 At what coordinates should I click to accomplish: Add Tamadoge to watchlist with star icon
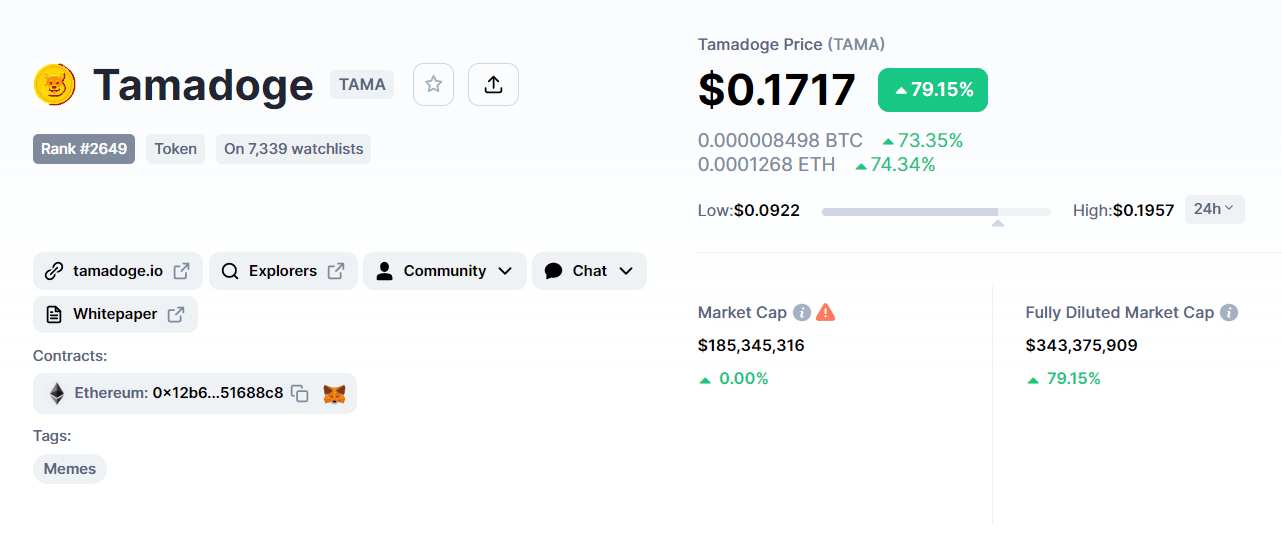433,84
